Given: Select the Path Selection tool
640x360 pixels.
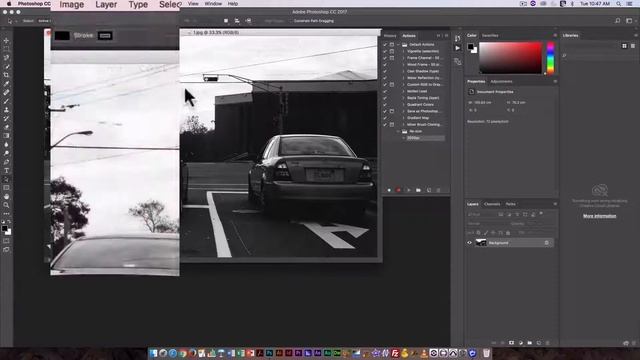Looking at the screenshot, I should [6, 179].
